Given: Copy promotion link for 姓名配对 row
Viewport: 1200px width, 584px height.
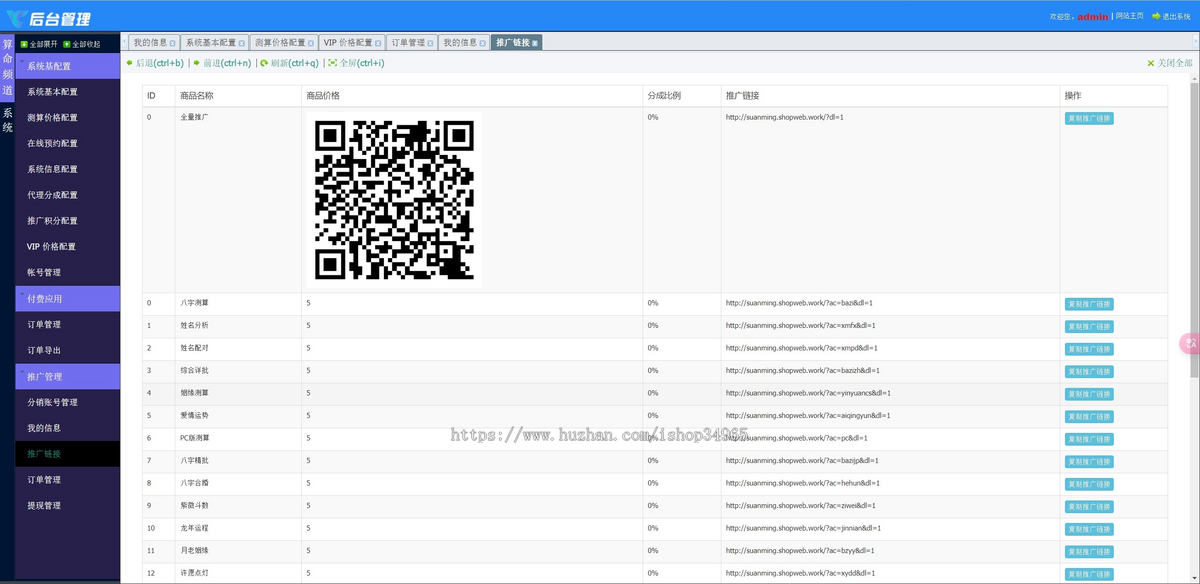Looking at the screenshot, I should tap(1089, 349).
